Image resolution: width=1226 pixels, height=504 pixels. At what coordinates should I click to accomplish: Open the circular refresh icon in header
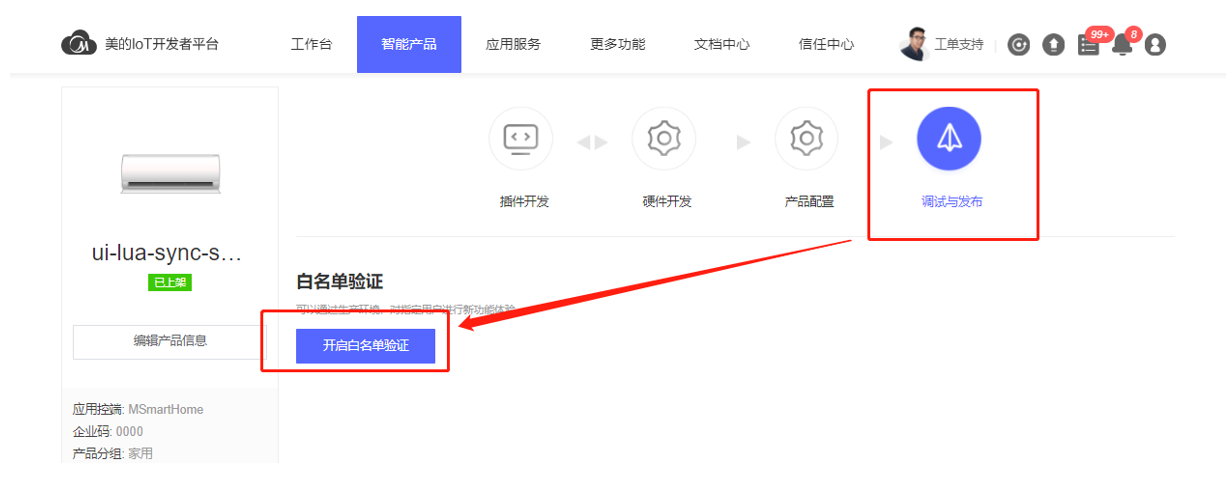(x=1018, y=45)
